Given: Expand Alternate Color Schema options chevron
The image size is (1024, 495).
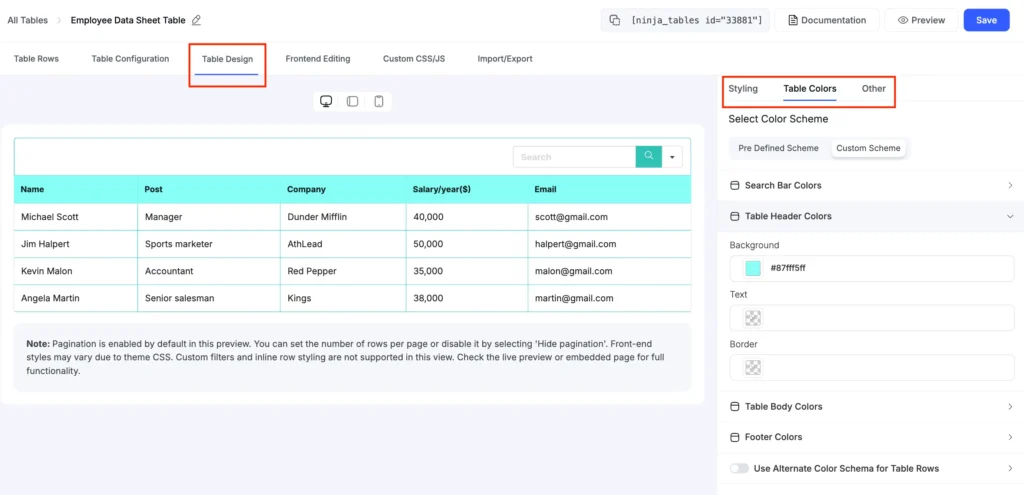Looking at the screenshot, I should click(1010, 468).
